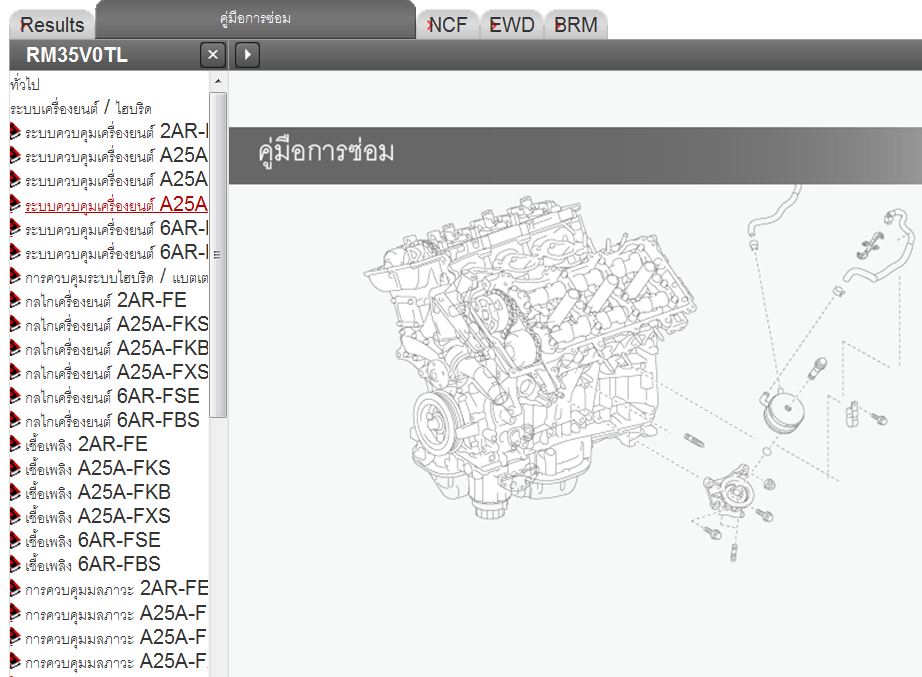The width and height of the screenshot is (922, 677).
Task: Click the book icon beside กลไกเครื่องยนต์ 6AR-FSE
Action: tap(15, 396)
